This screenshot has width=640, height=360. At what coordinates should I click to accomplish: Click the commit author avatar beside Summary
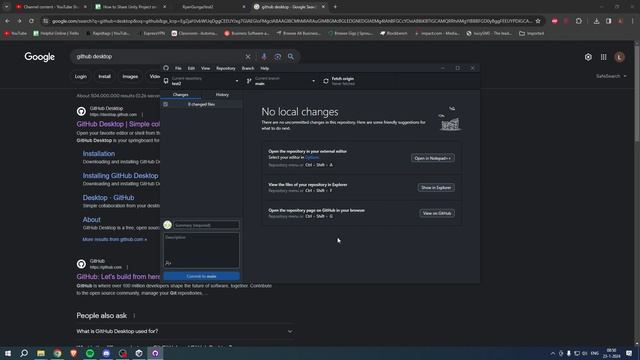(x=167, y=225)
